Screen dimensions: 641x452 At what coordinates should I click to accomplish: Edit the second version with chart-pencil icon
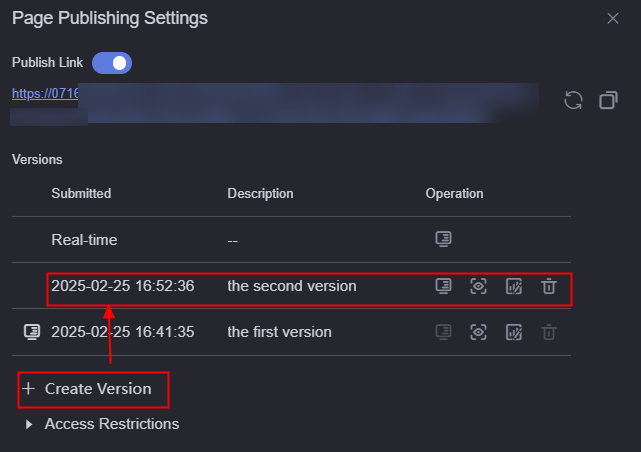click(x=513, y=286)
